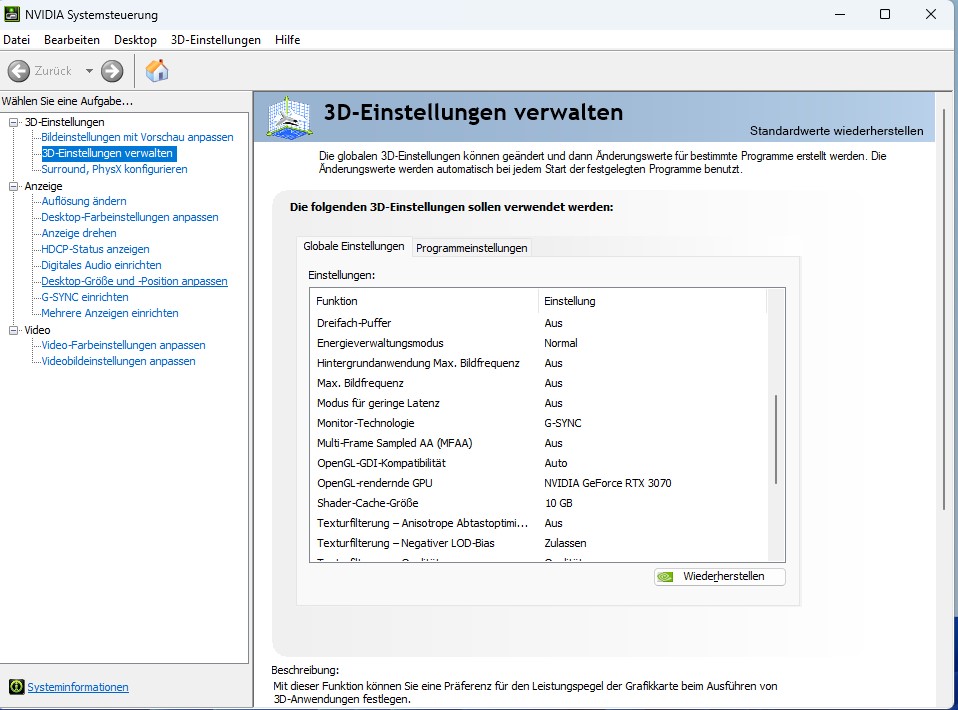Open Digitales Audio einrichten
Screen dimensions: 958x710
pyautogui.click(x=101, y=265)
